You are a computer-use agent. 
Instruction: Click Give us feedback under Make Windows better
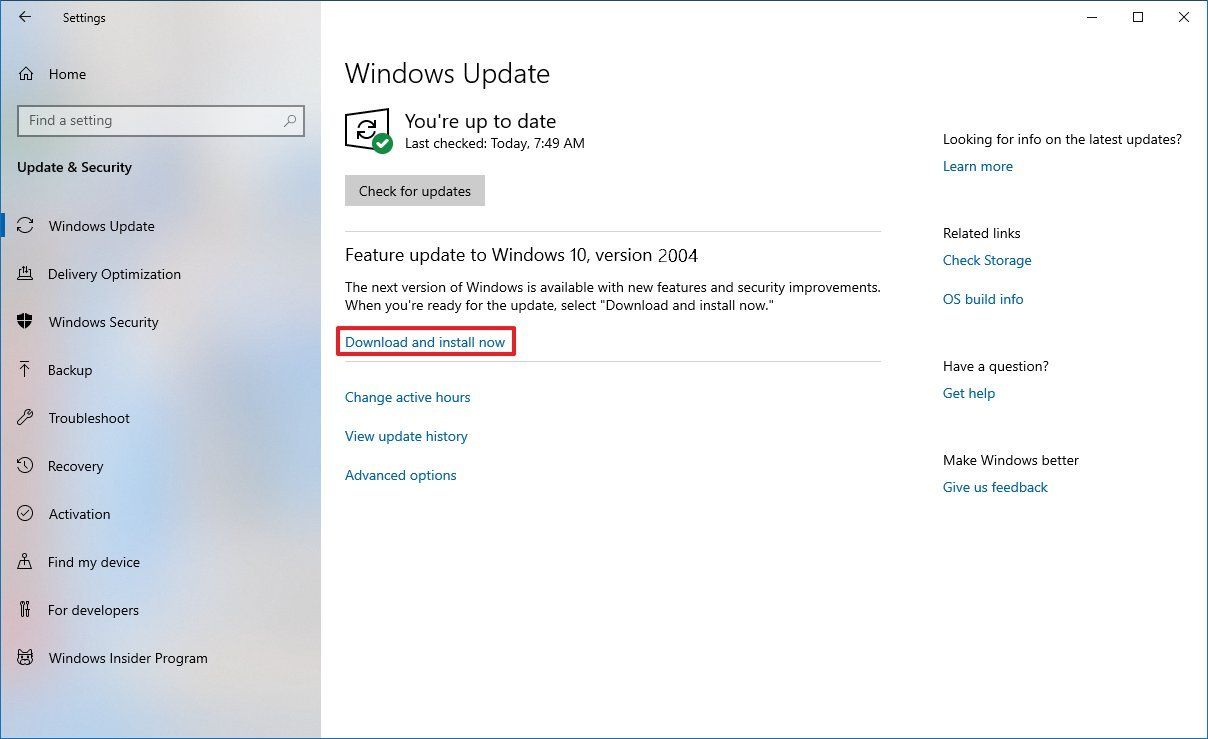pos(995,487)
